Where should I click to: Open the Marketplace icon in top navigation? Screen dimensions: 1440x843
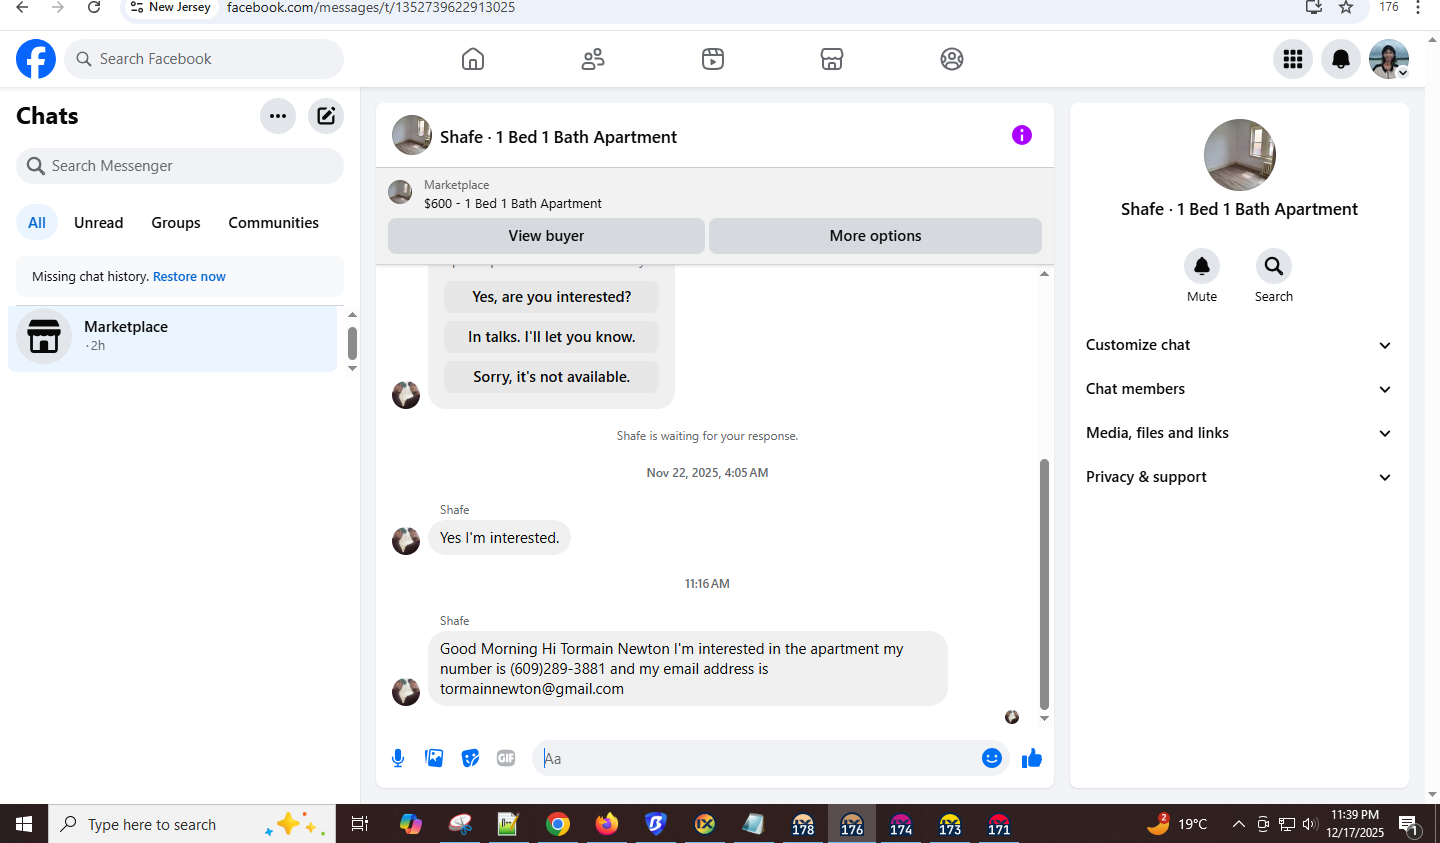832,59
